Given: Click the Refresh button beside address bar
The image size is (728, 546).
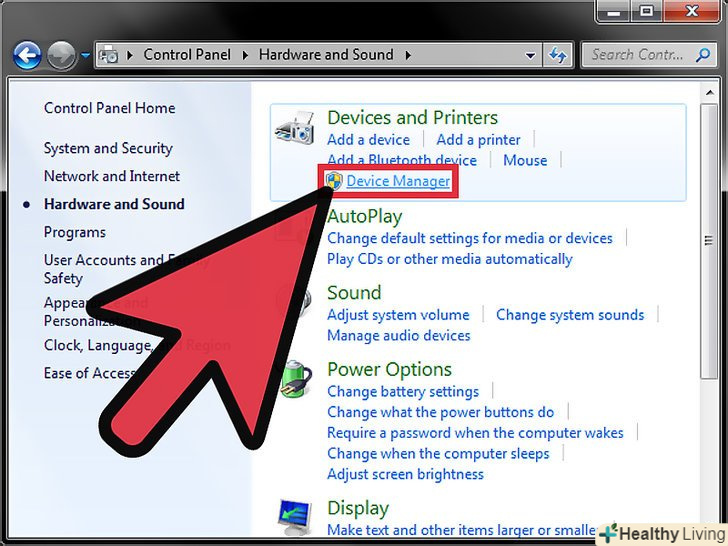Looking at the screenshot, I should [x=558, y=55].
